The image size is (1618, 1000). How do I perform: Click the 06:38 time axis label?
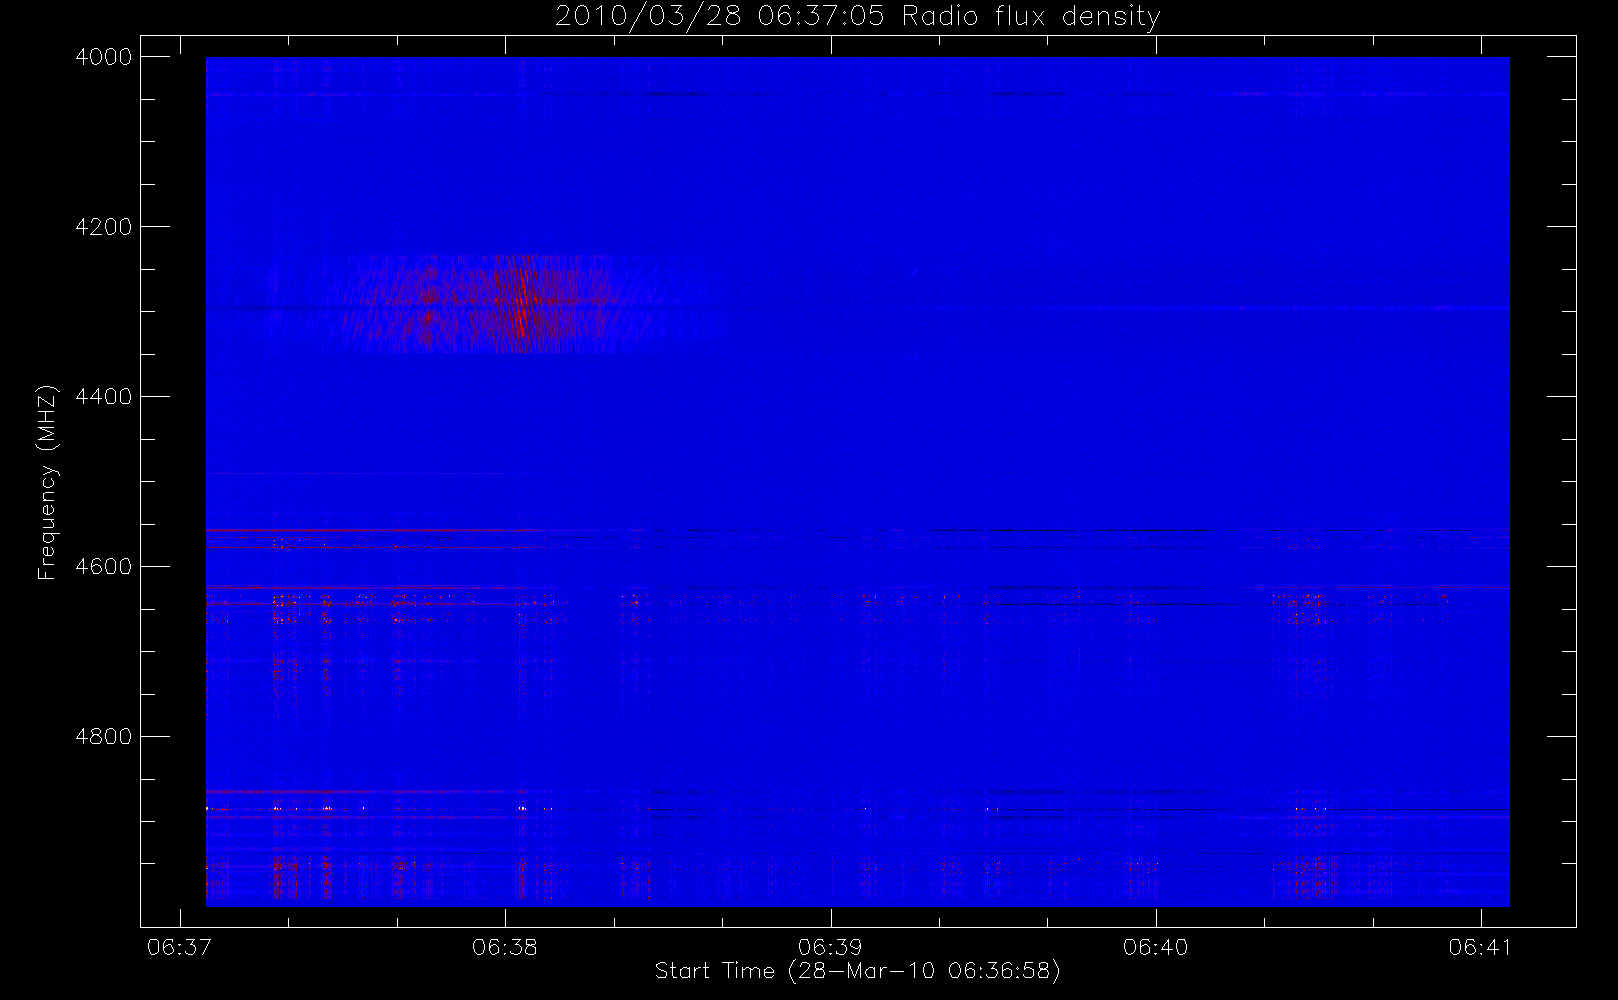click(505, 947)
